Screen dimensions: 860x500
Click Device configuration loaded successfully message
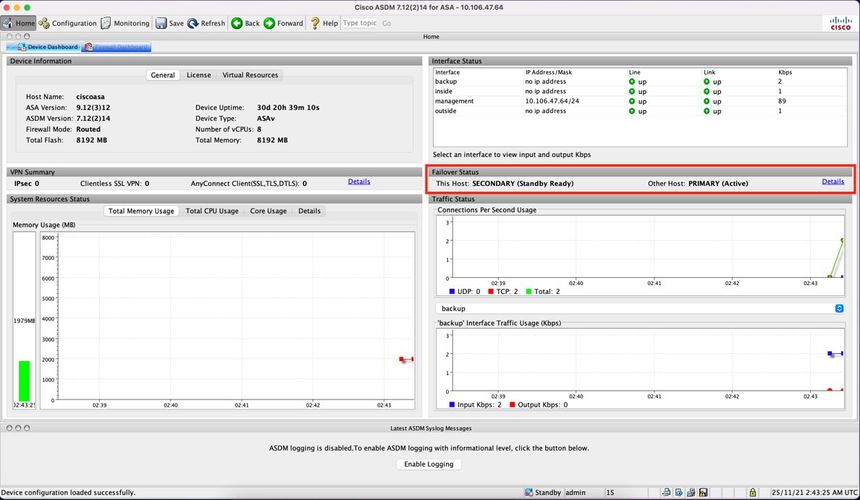pyautogui.click(x=69, y=492)
